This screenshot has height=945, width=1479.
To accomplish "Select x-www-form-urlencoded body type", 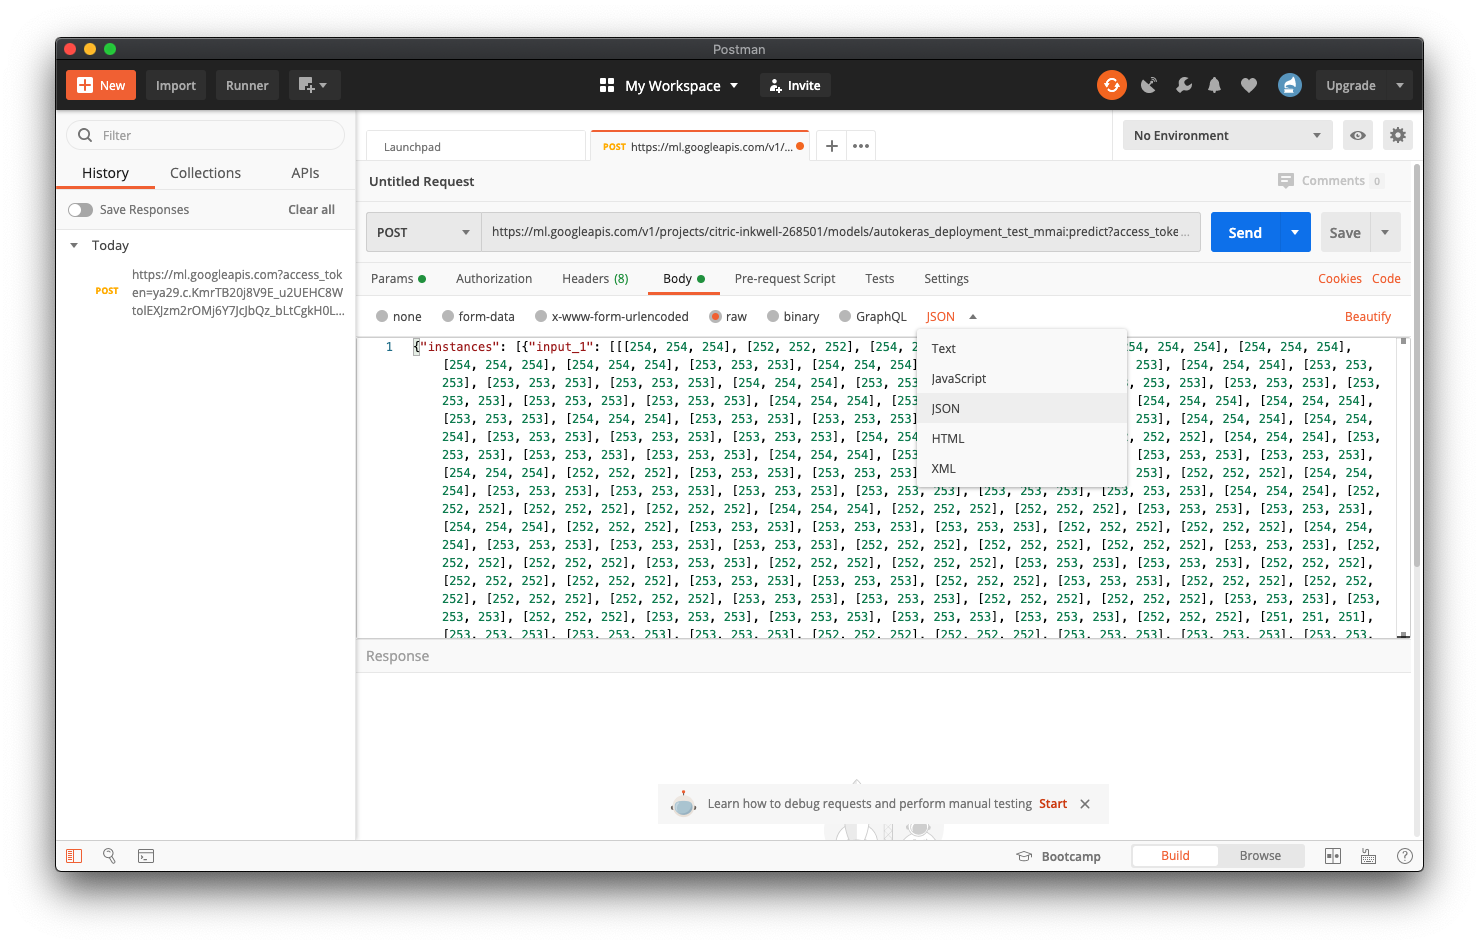I will click(x=541, y=316).
